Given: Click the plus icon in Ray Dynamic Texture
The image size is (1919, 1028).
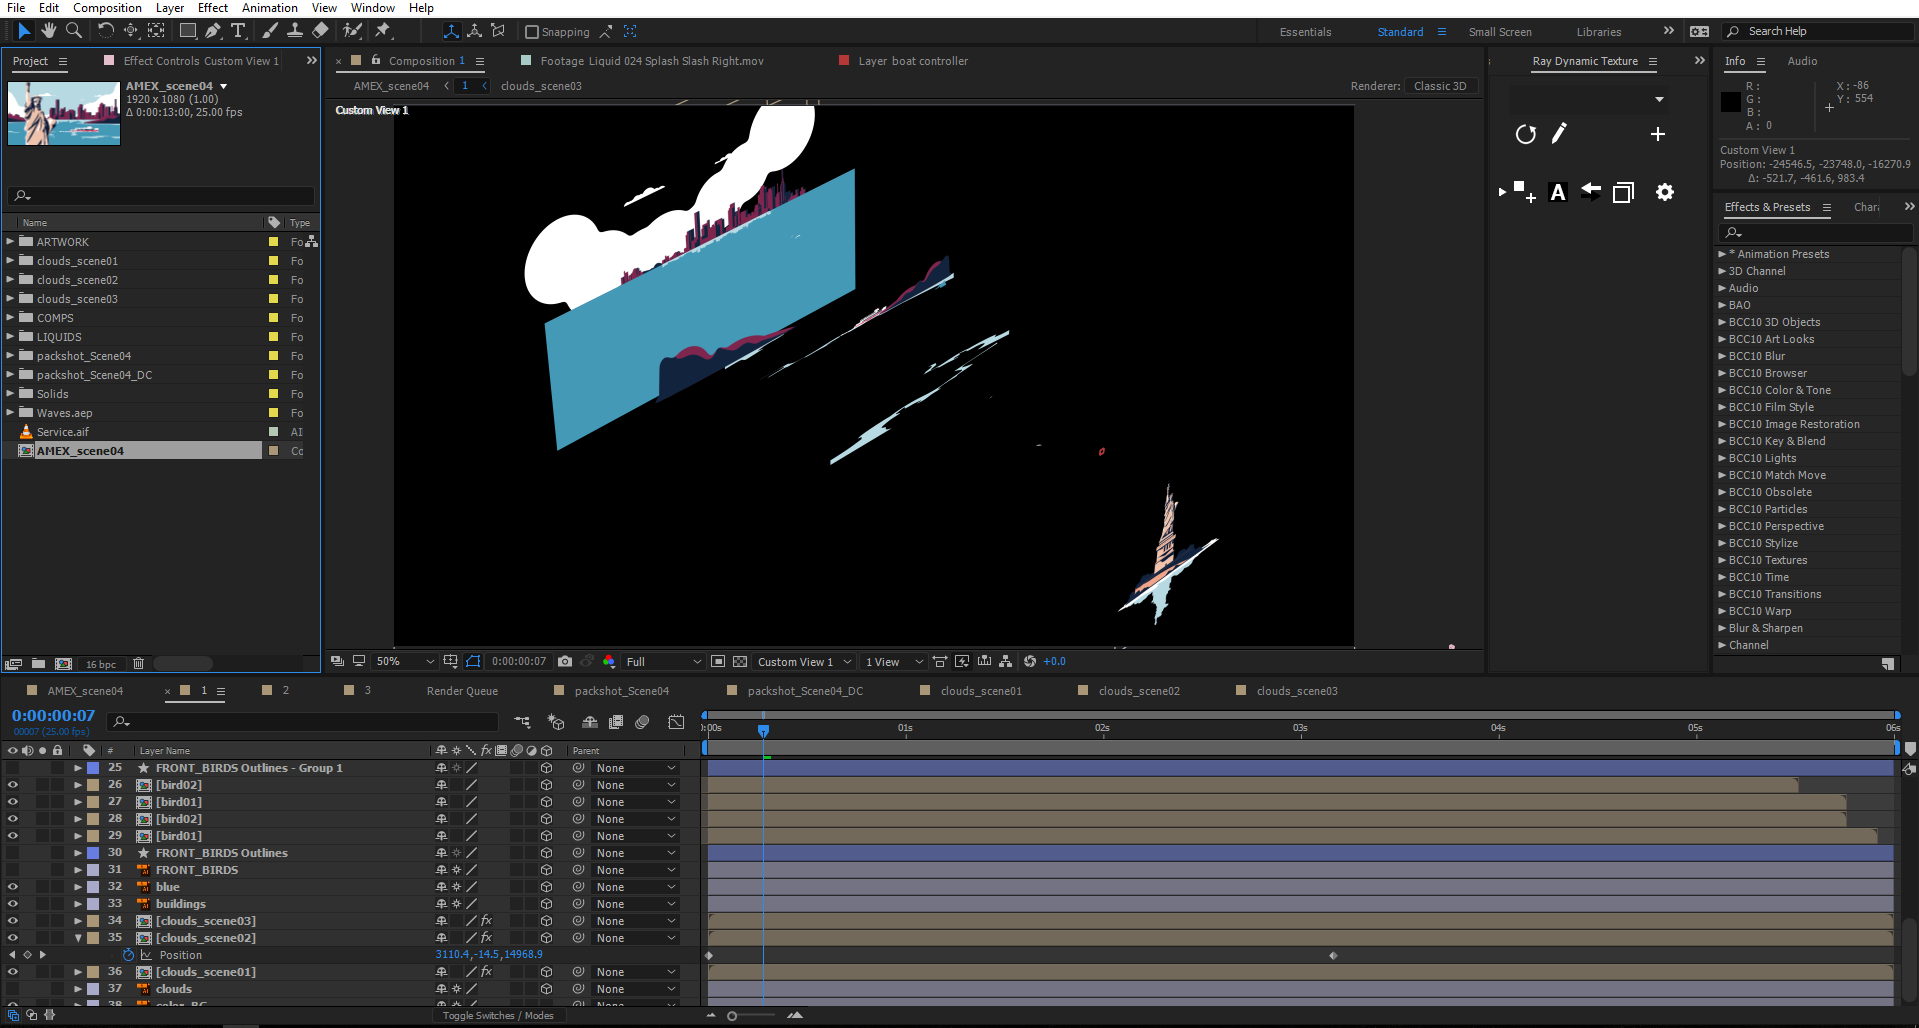Looking at the screenshot, I should 1657,134.
